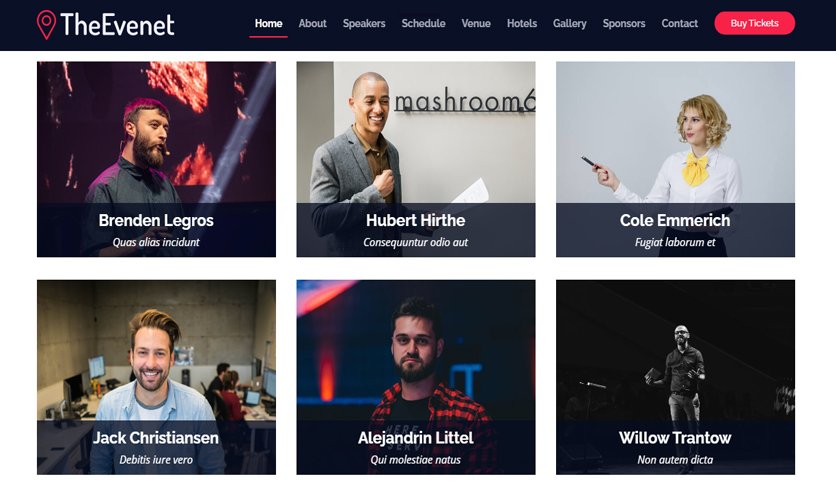This screenshot has width=836, height=484.
Task: Navigate to the Venue section
Action: click(476, 23)
